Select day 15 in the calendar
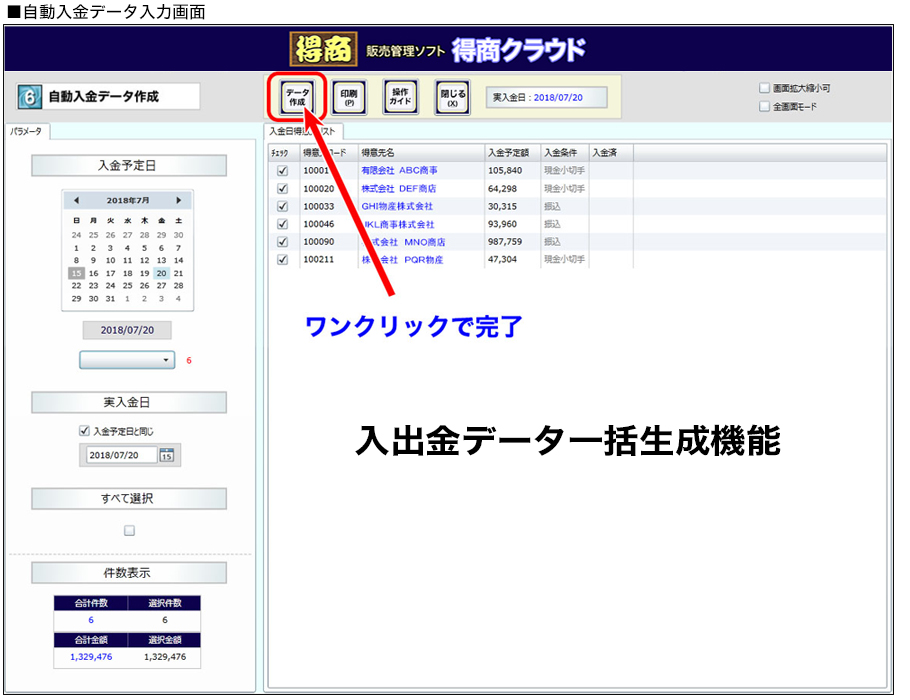 coord(76,273)
